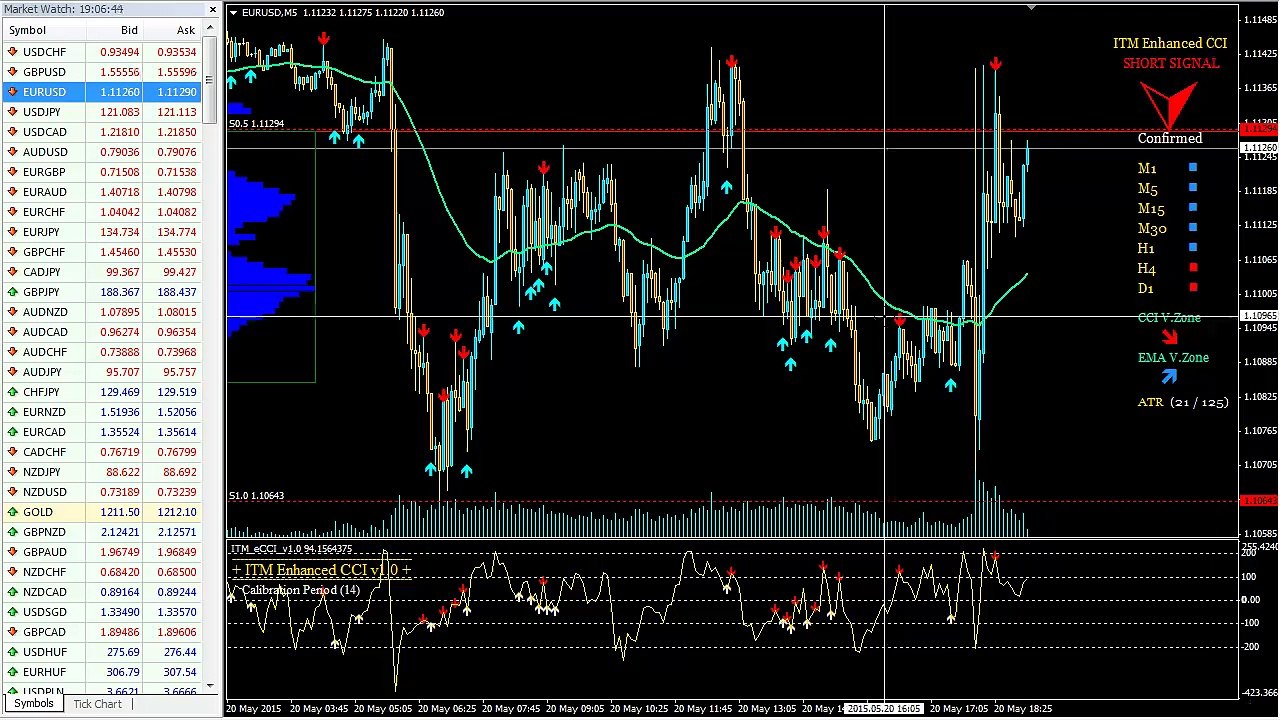Click the 2015.05.20 16:05 crosshair time label
The height and width of the screenshot is (720, 1280).
coord(884,708)
